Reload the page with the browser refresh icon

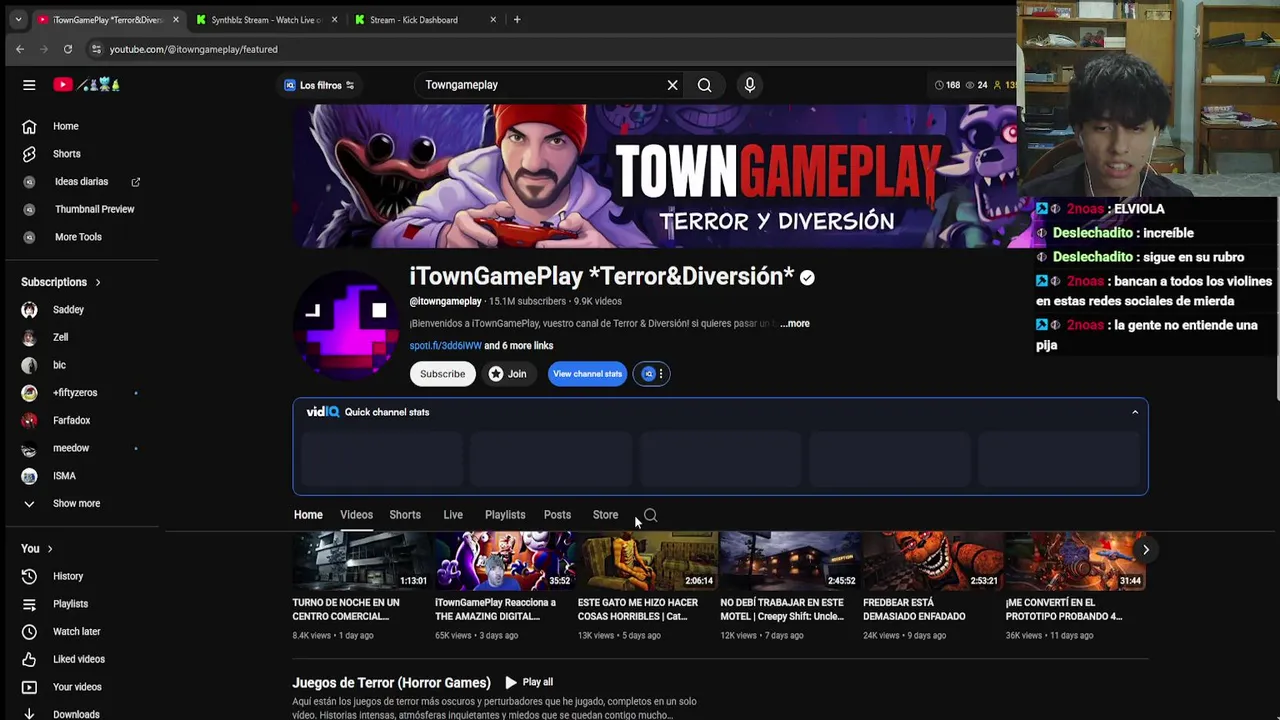(x=67, y=49)
